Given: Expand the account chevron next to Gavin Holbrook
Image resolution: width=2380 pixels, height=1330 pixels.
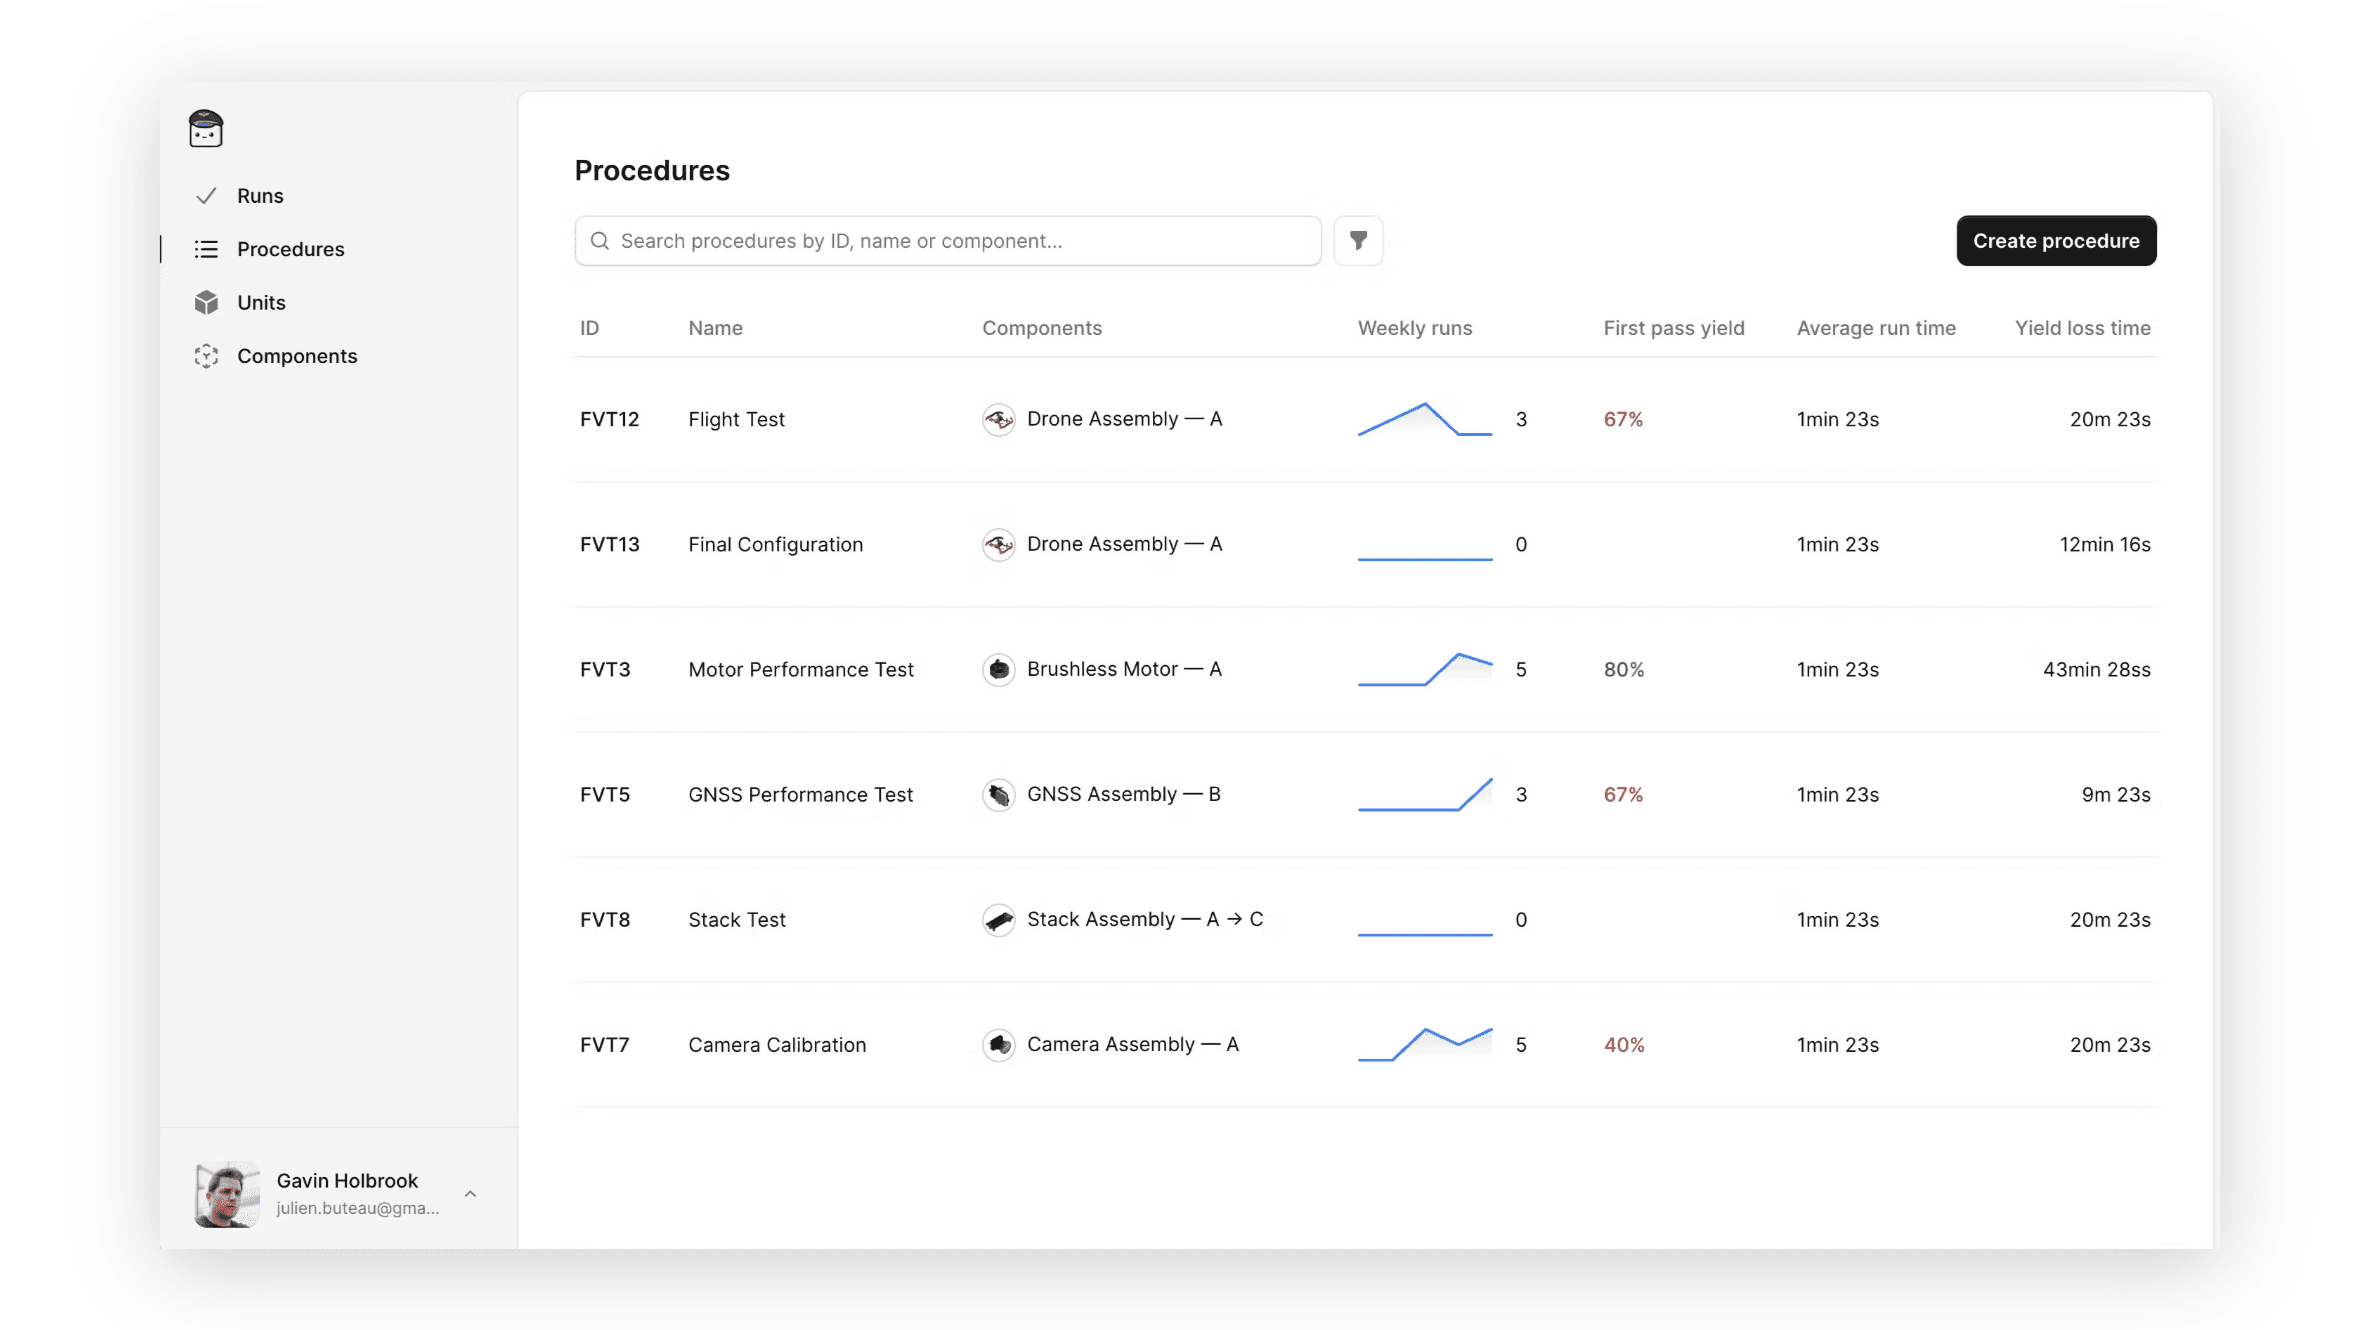Looking at the screenshot, I should 470,1193.
